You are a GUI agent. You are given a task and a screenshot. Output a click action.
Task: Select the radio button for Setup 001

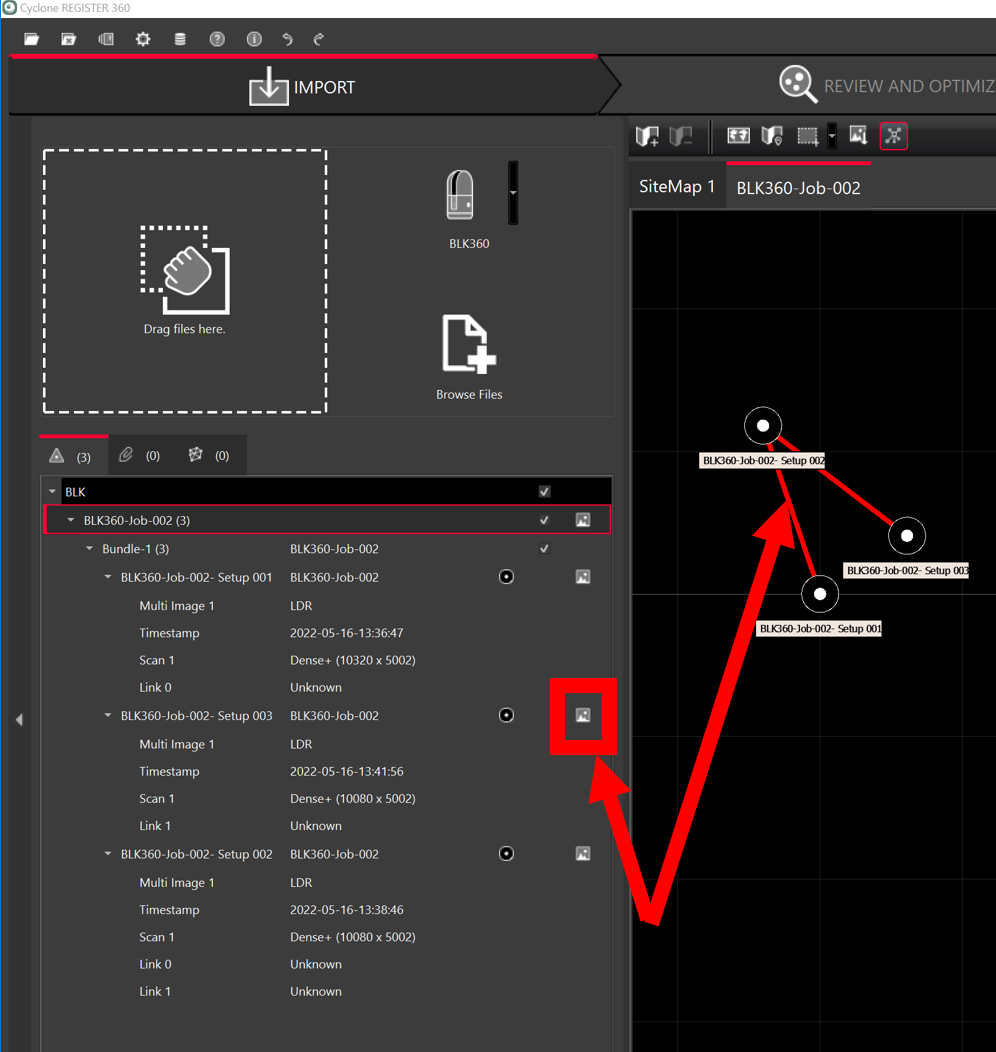point(506,577)
